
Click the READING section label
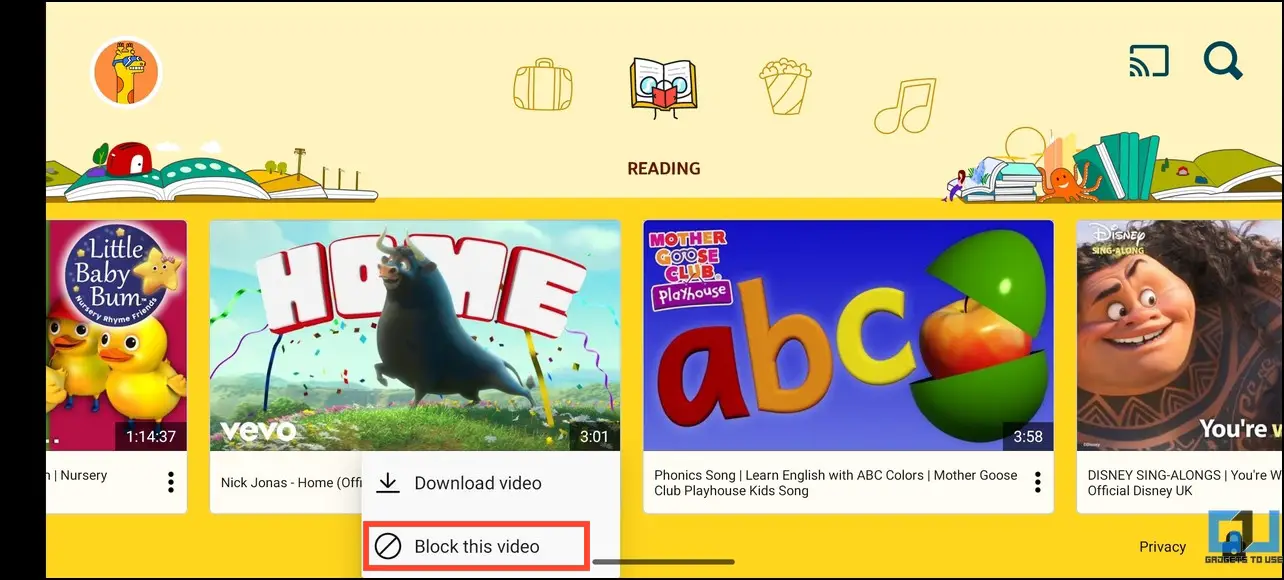pyautogui.click(x=664, y=169)
